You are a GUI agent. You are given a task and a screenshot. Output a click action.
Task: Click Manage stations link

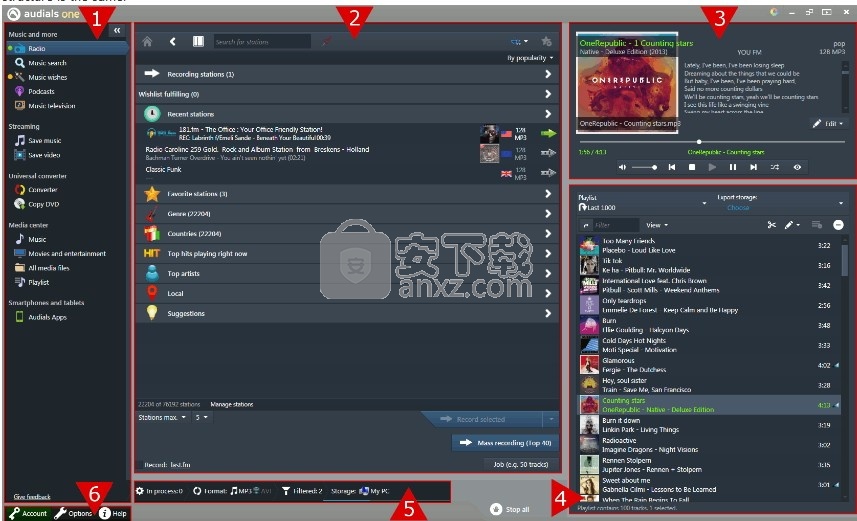click(232, 405)
